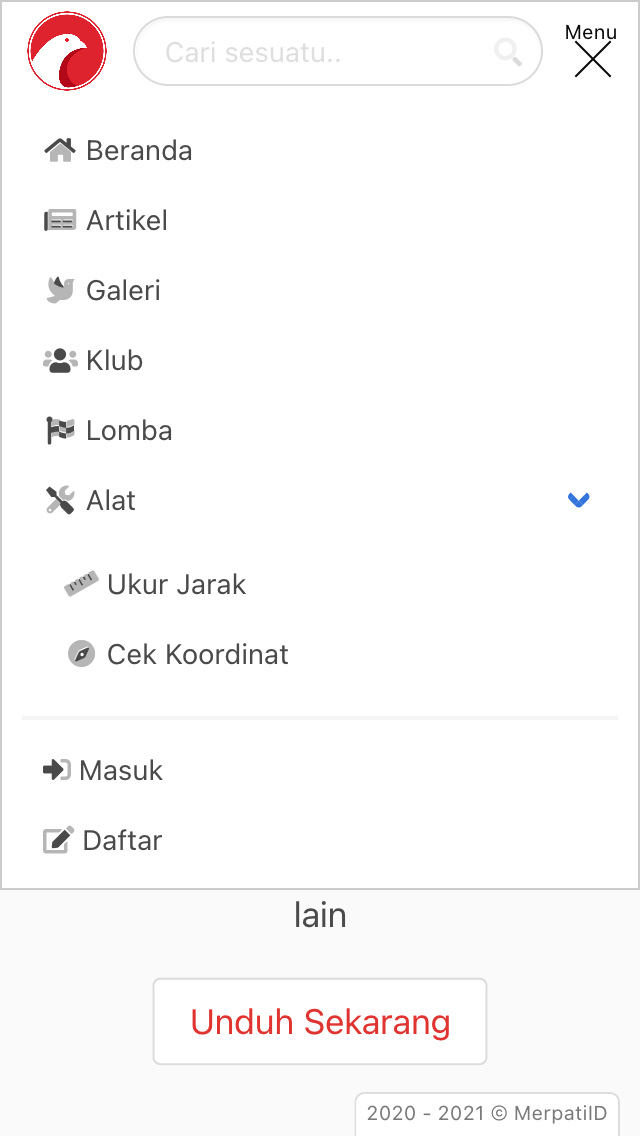
Task: Click the Masuk login link
Action: coord(120,771)
